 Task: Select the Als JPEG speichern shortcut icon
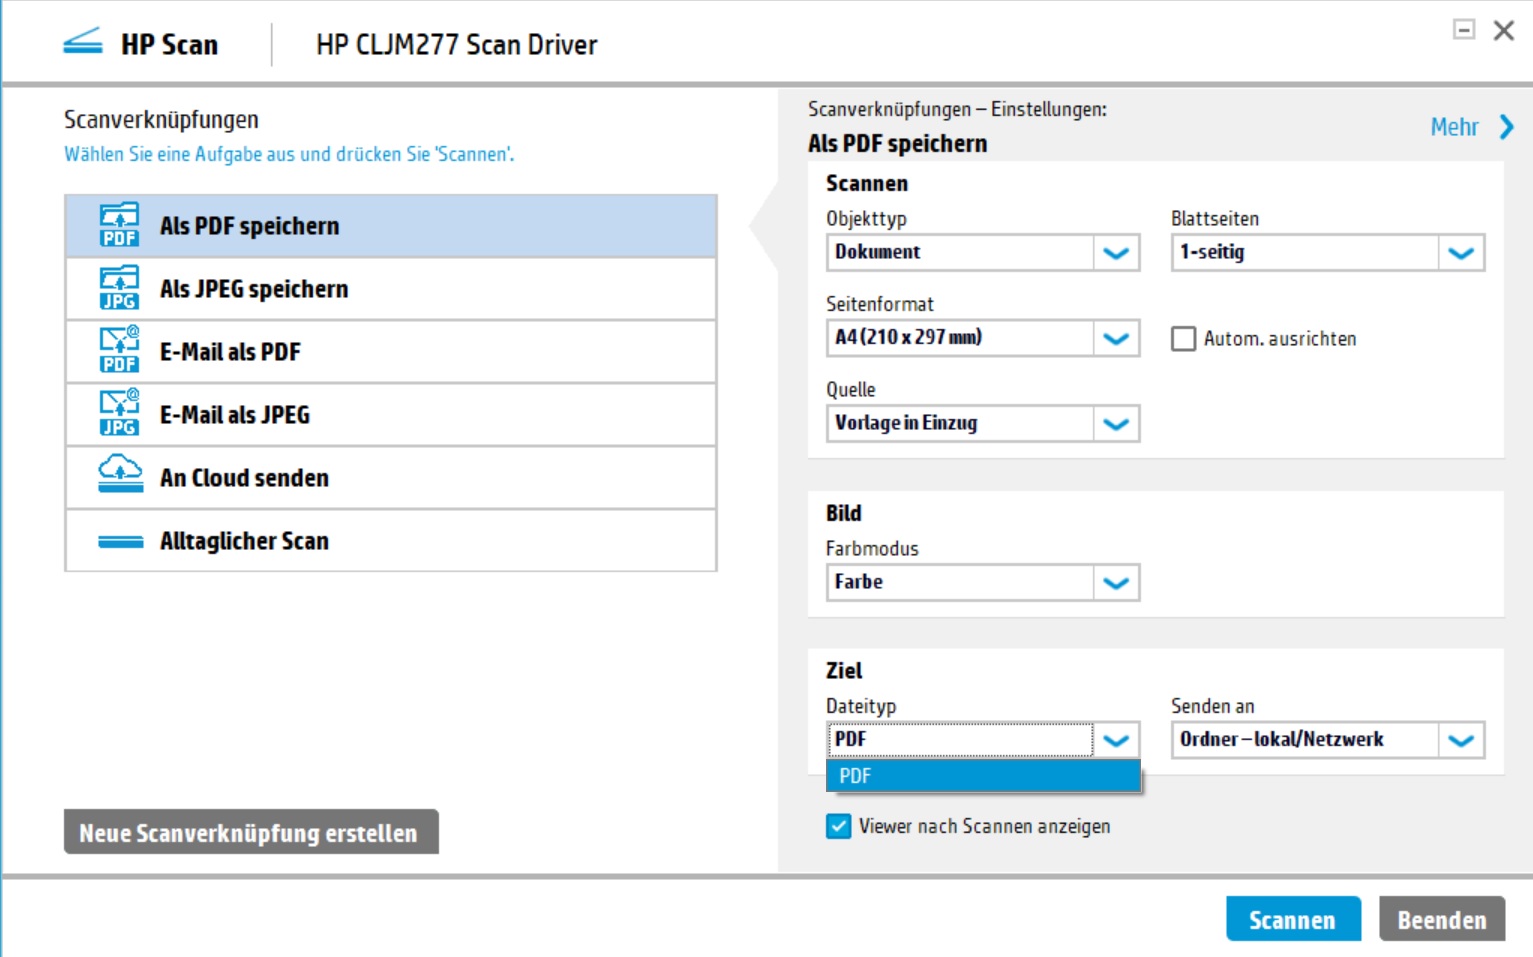118,288
